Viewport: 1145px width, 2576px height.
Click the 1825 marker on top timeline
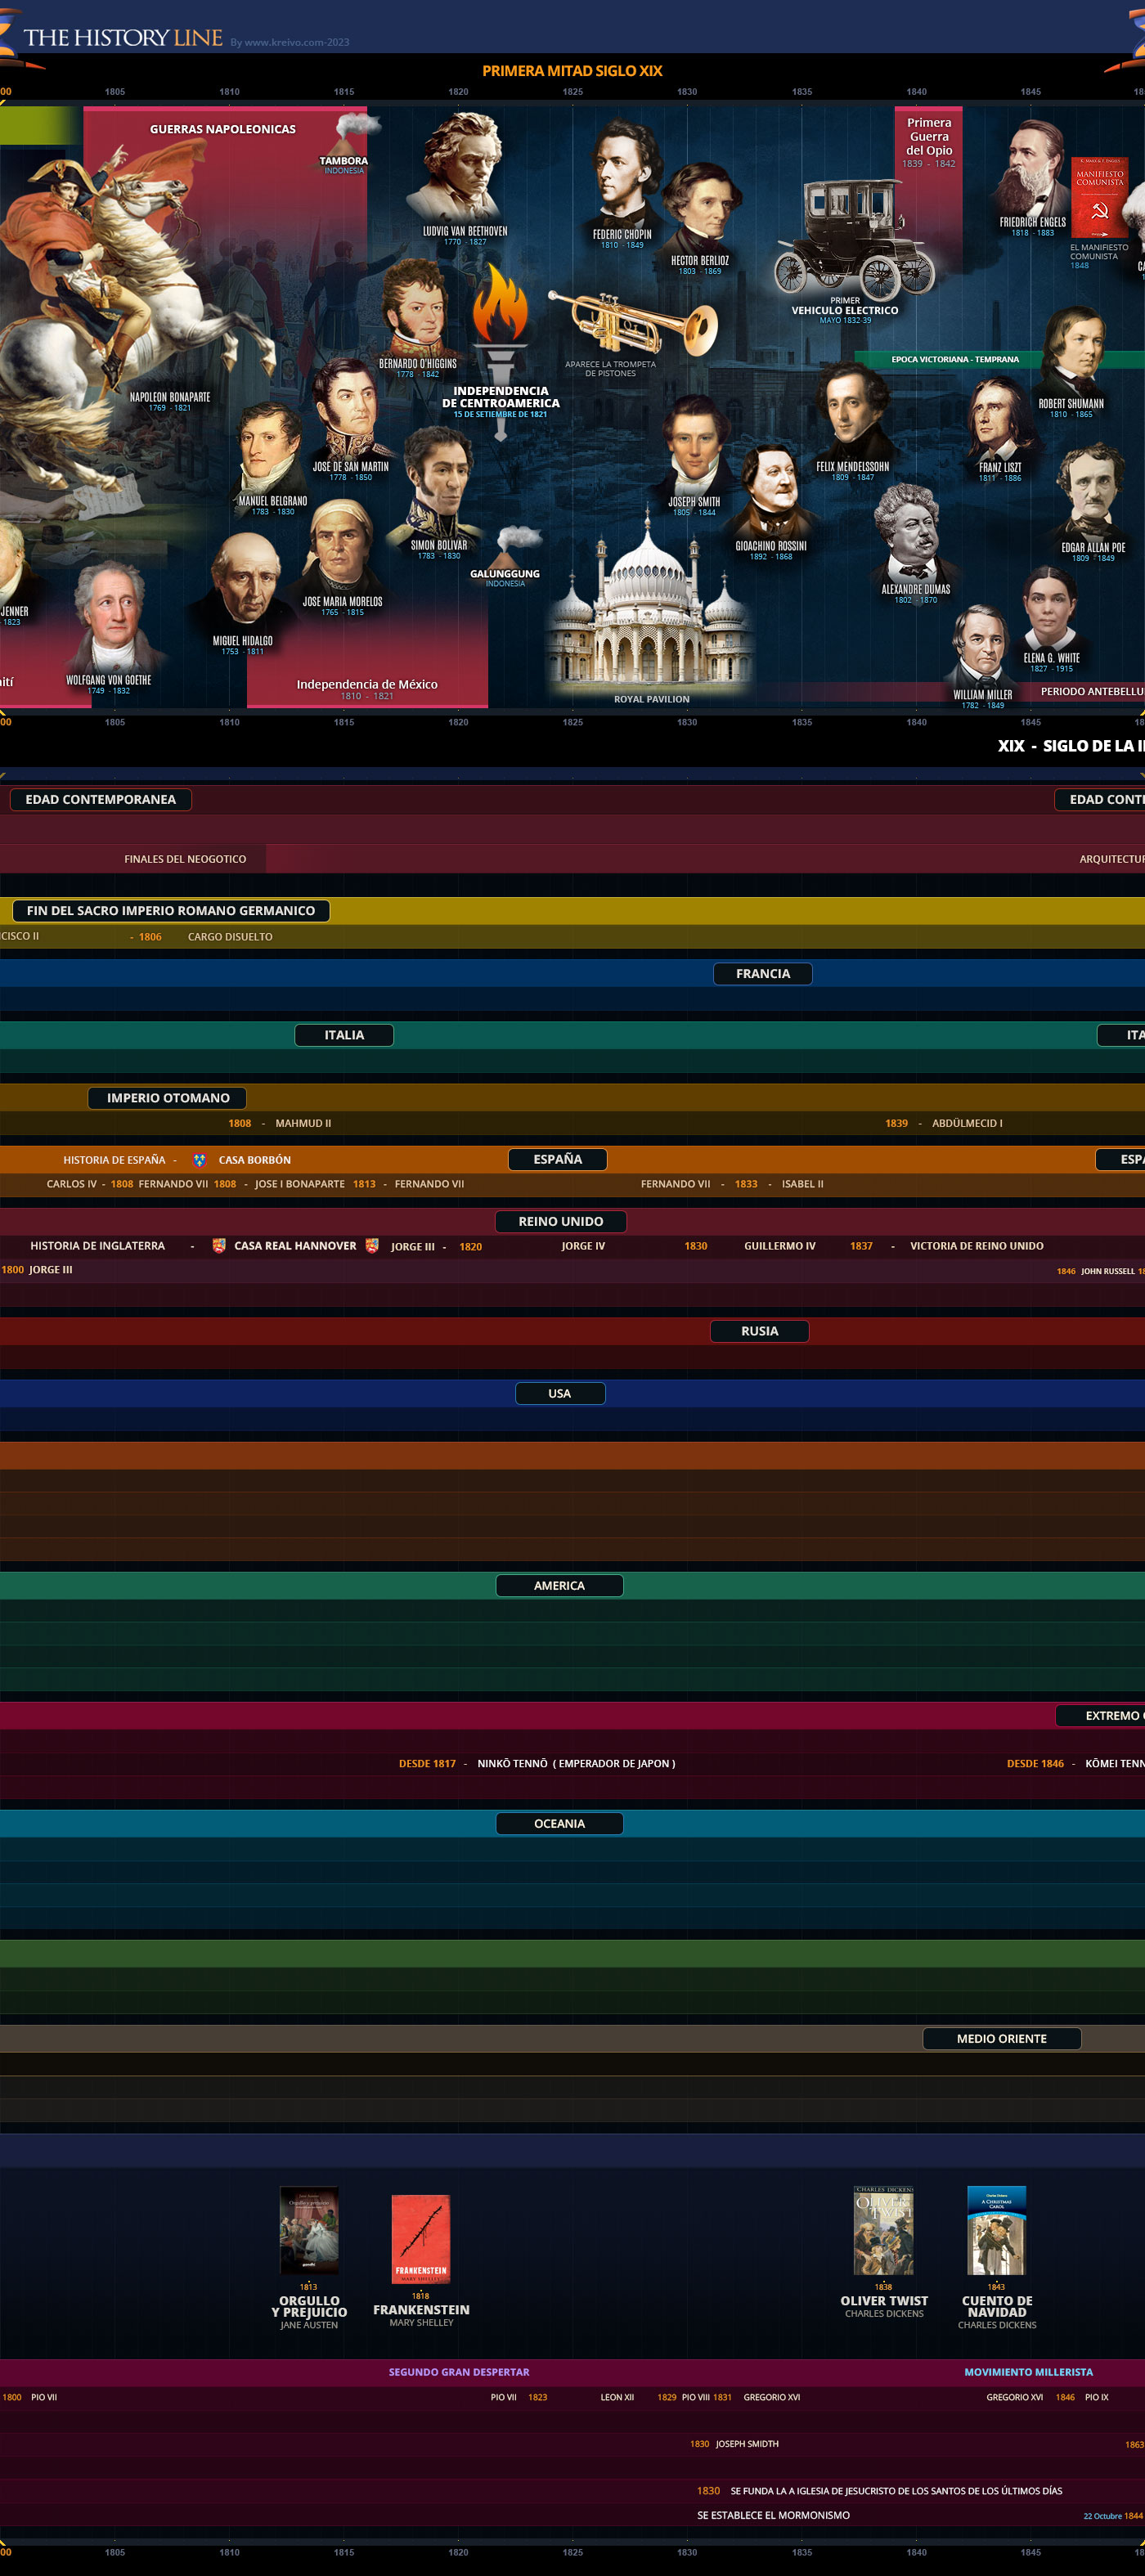coord(573,92)
